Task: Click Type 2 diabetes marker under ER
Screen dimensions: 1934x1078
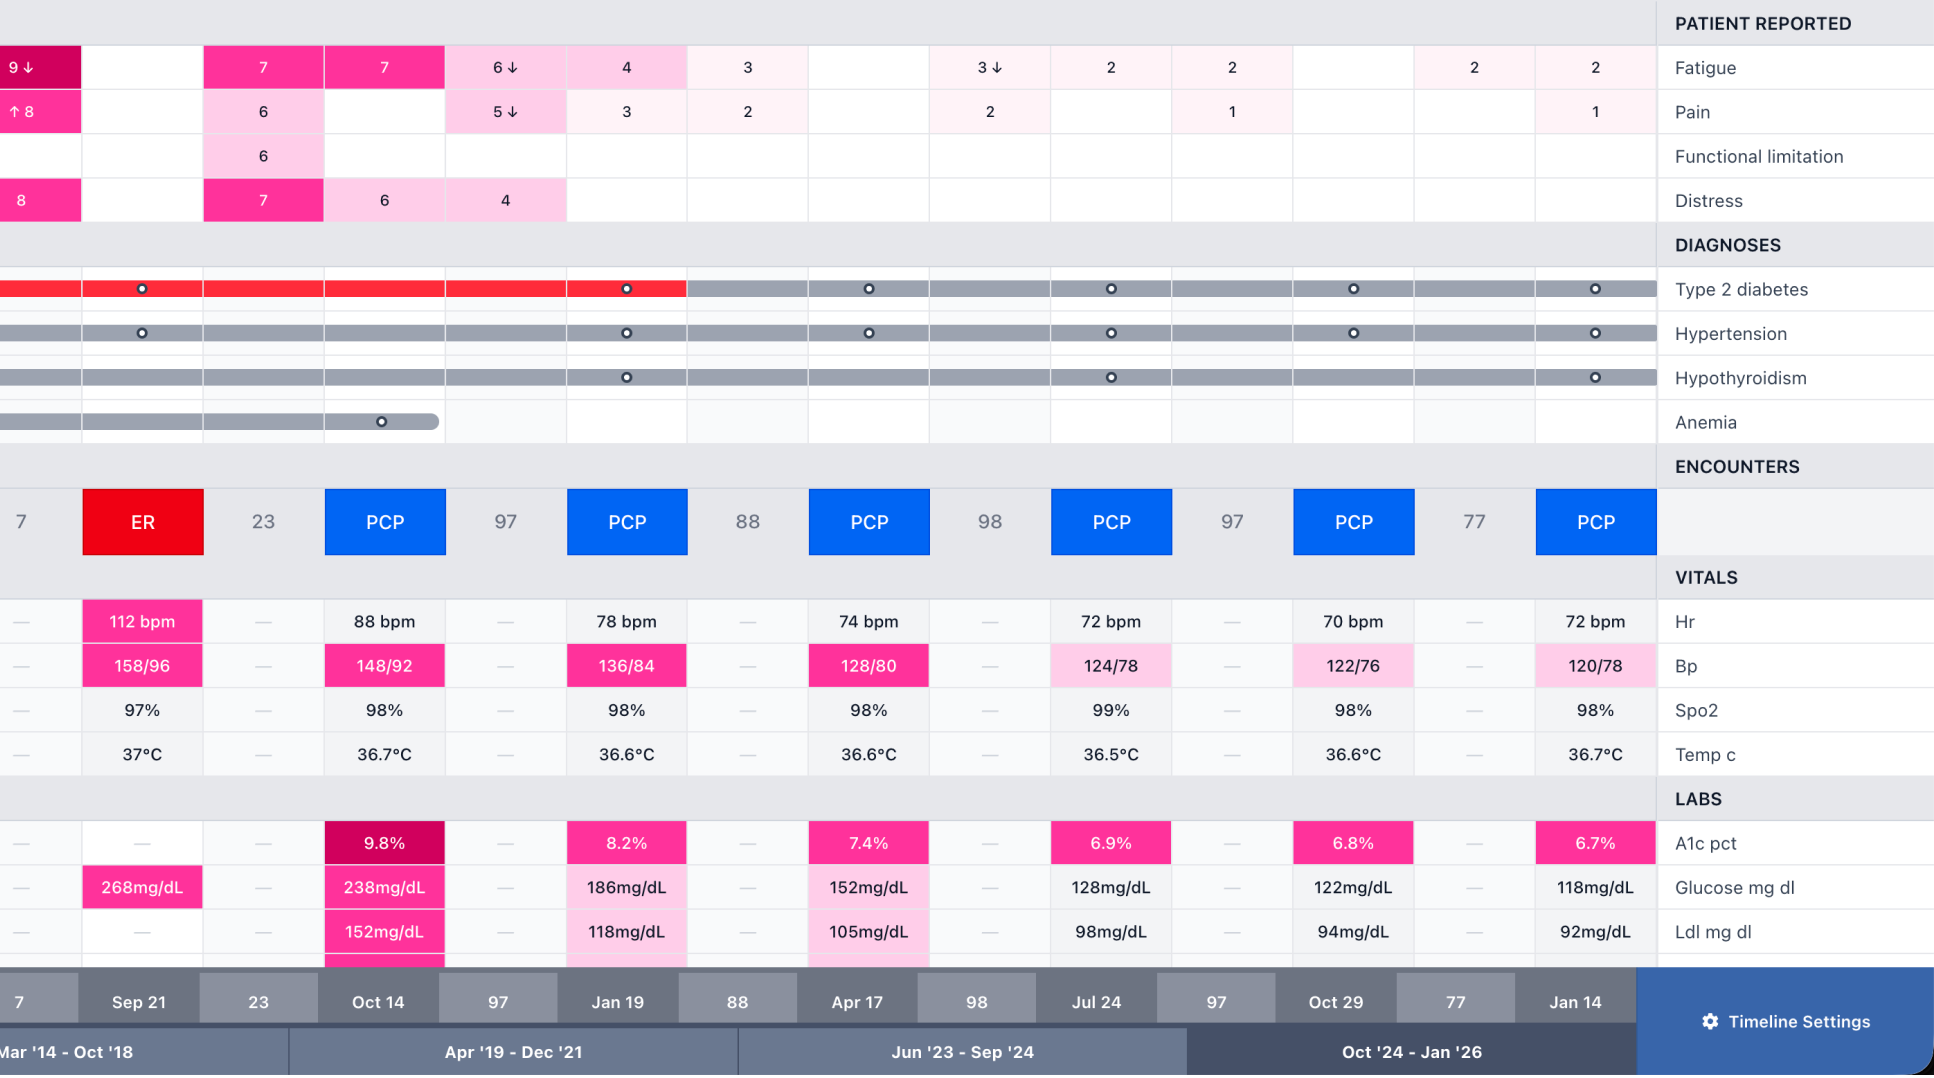Action: coord(142,289)
